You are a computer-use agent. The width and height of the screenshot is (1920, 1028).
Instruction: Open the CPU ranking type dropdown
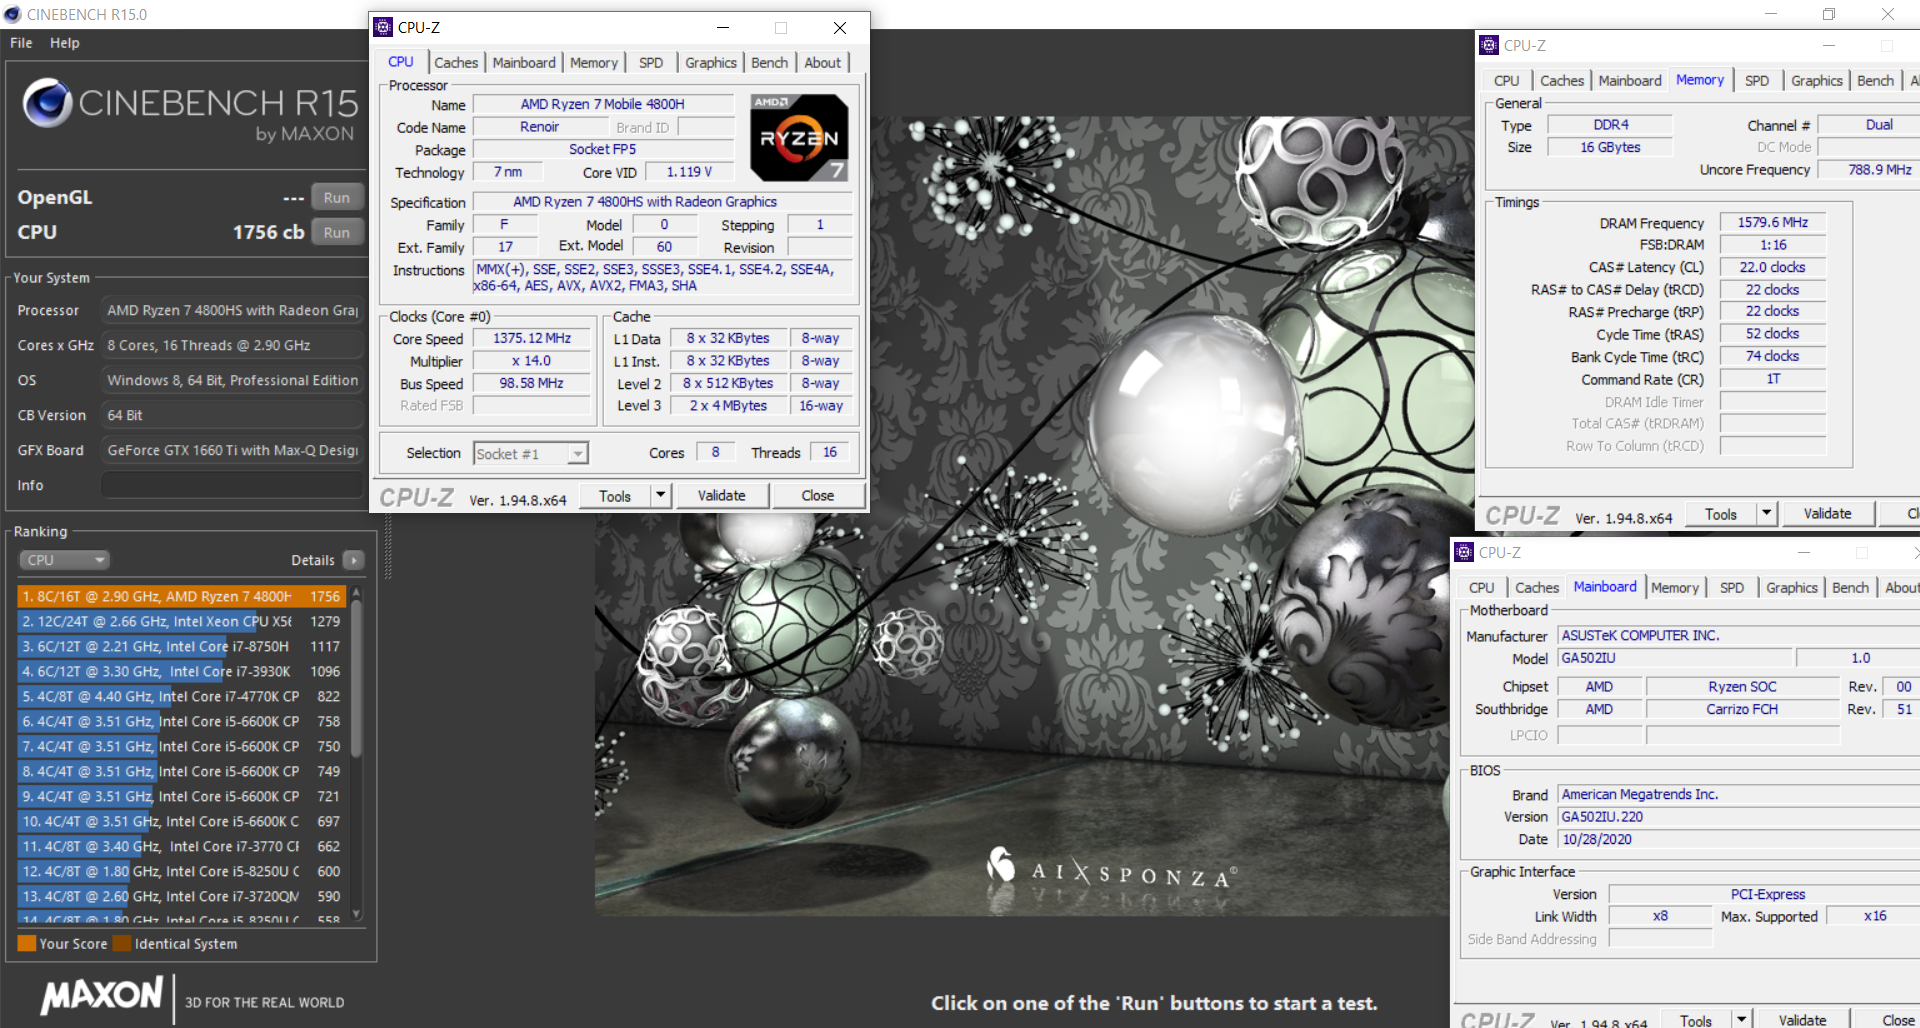coord(64,560)
